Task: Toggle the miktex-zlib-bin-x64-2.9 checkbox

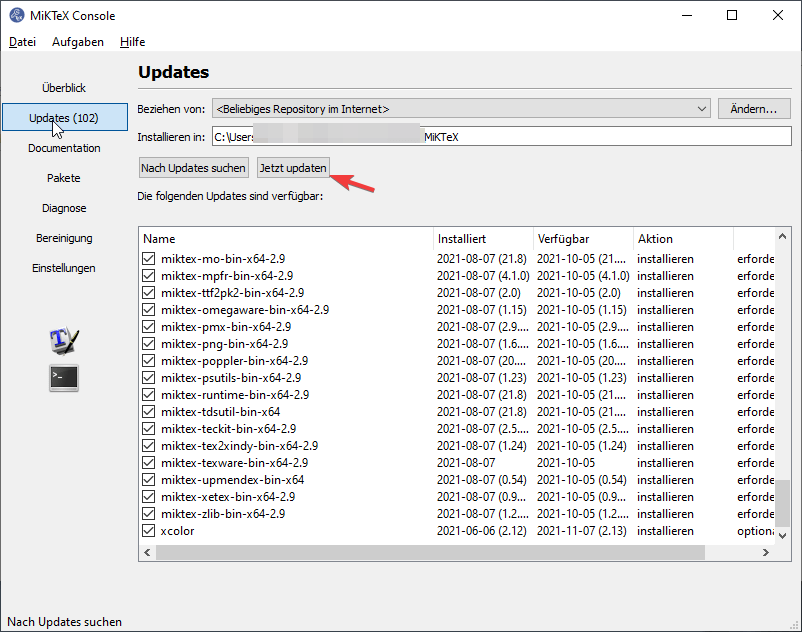Action: click(x=149, y=514)
